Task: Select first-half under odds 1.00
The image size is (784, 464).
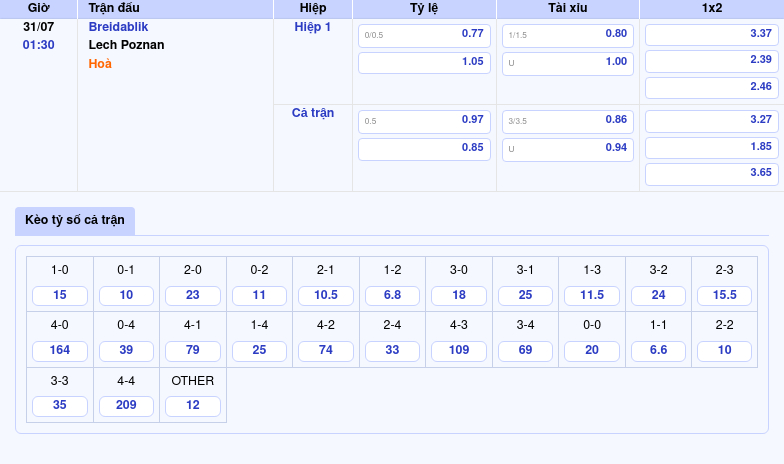Action: pyautogui.click(x=568, y=62)
